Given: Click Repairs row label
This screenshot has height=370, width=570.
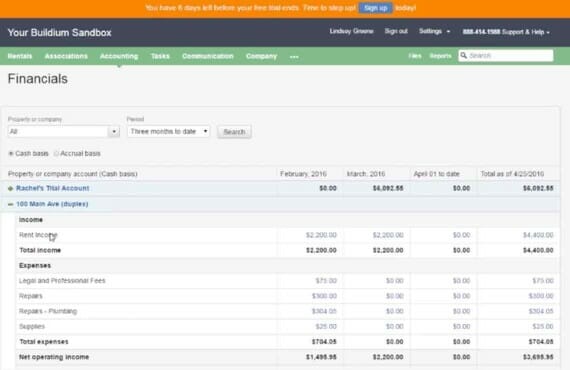Looking at the screenshot, I should [x=31, y=296].
